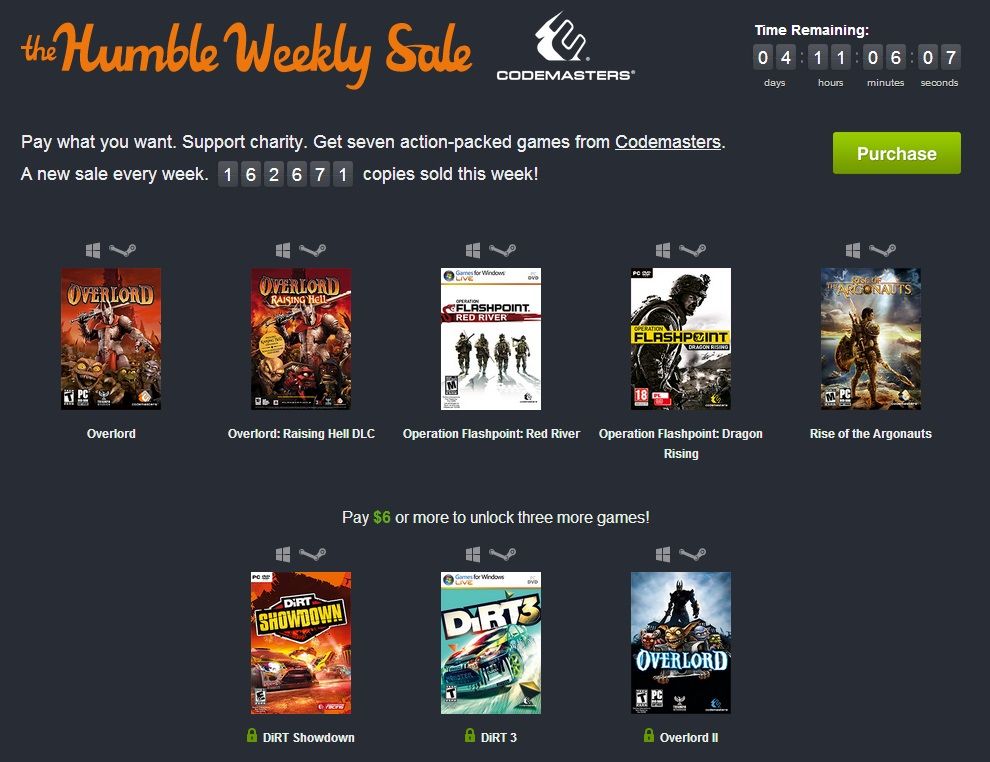This screenshot has height=762, width=990.
Task: Click the Humble Weekly Sale title logo
Action: (247, 52)
